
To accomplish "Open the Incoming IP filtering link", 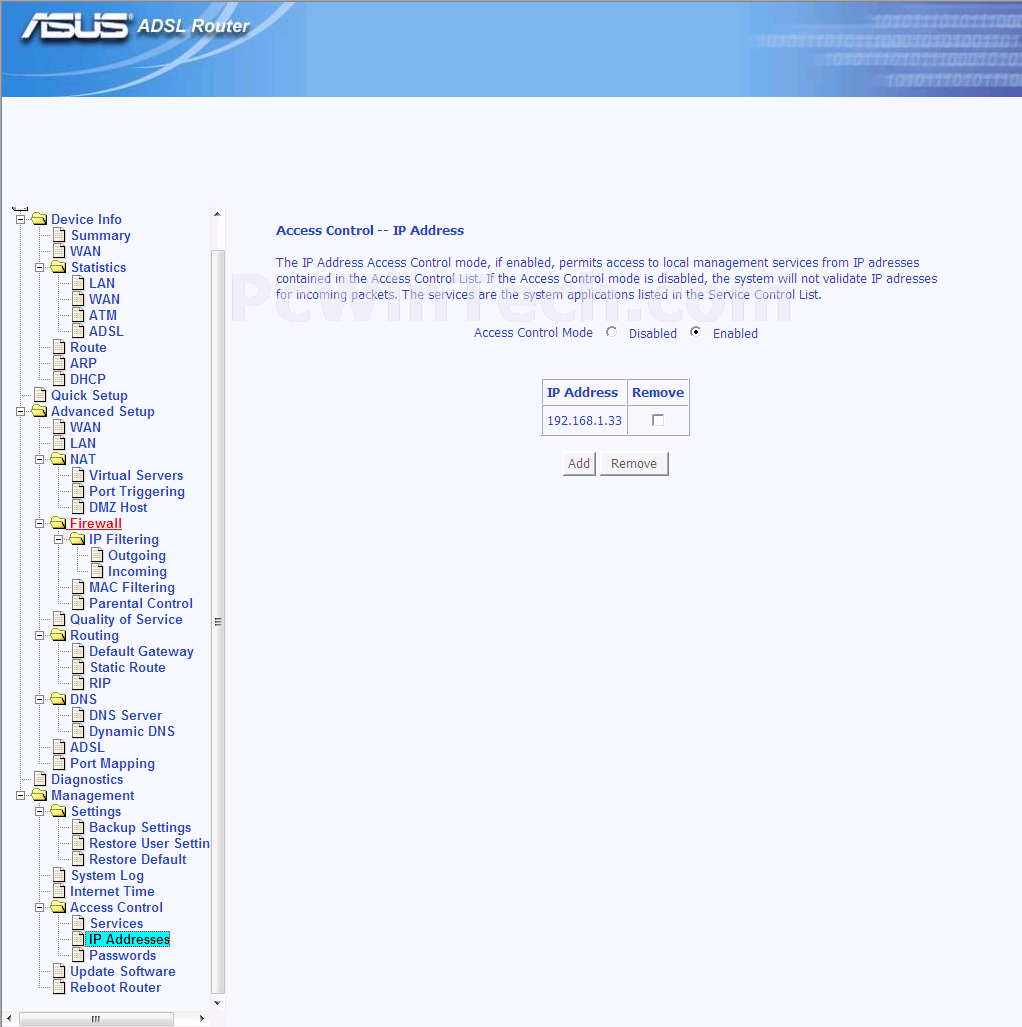I will pos(137,571).
